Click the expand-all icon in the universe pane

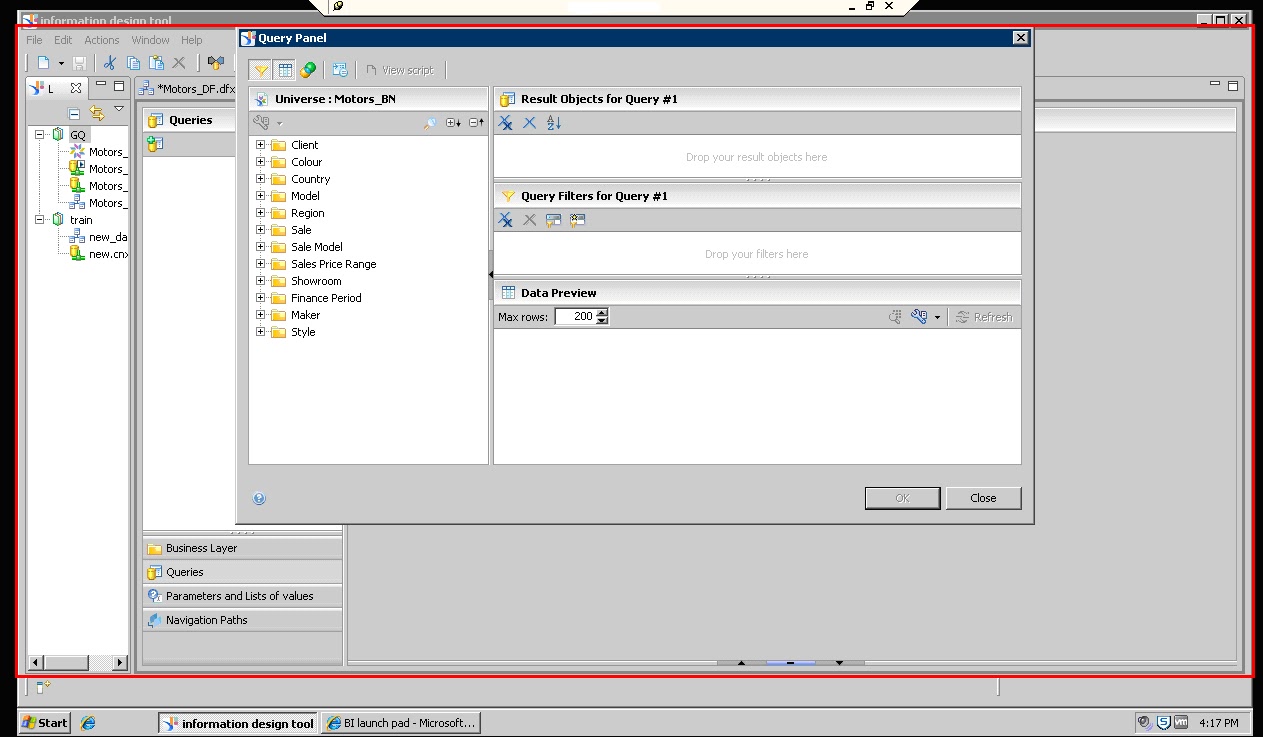[x=452, y=123]
